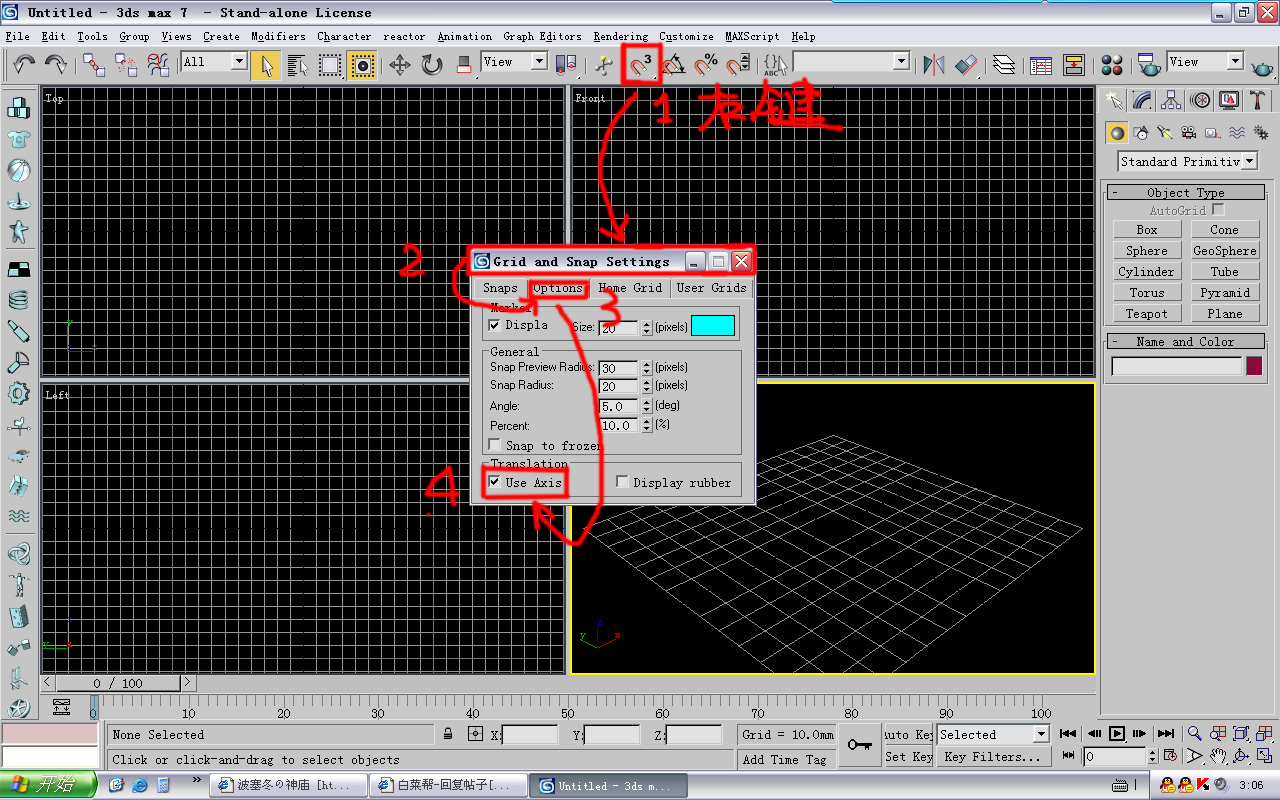The width and height of the screenshot is (1280, 800).
Task: Click the Cylinder primitive button
Action: (x=1147, y=271)
